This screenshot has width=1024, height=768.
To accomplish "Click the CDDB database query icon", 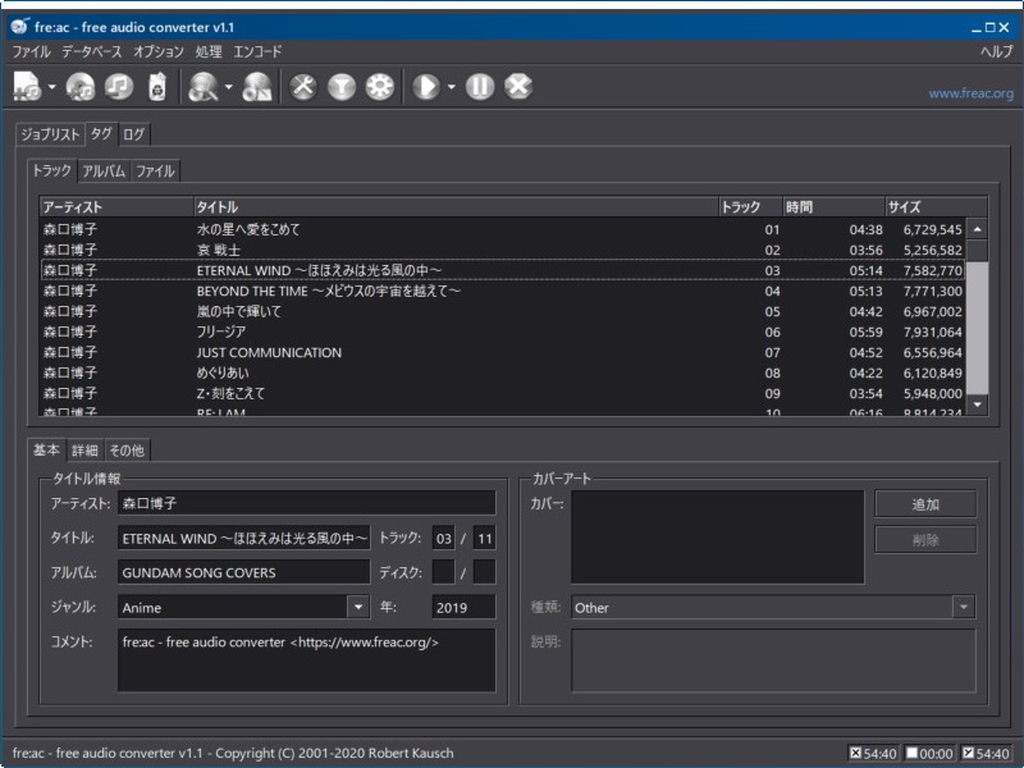I will 203,86.
